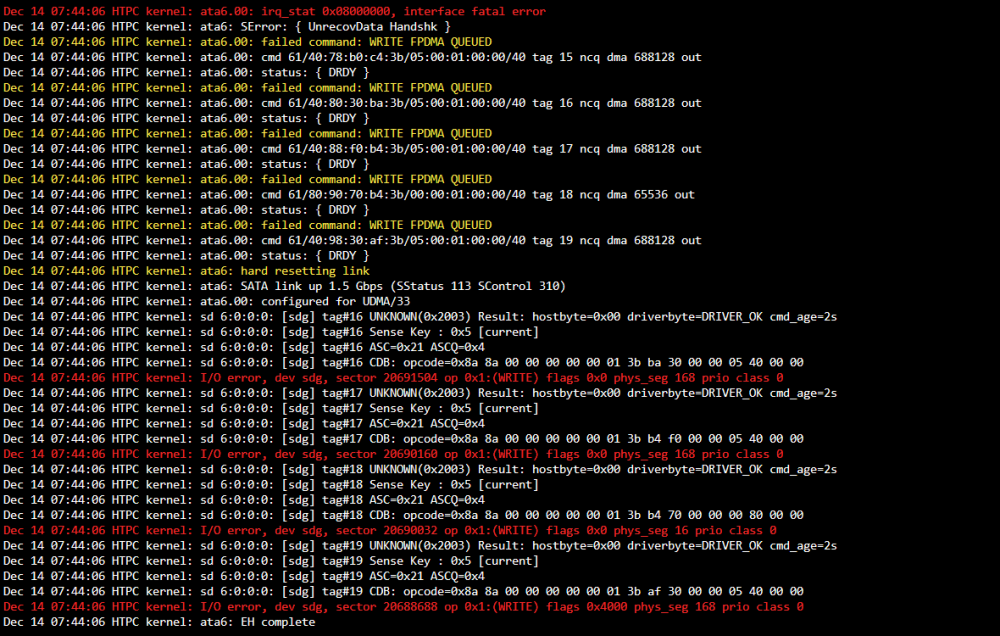Select the I/O error sector 20691504 line

(x=393, y=378)
